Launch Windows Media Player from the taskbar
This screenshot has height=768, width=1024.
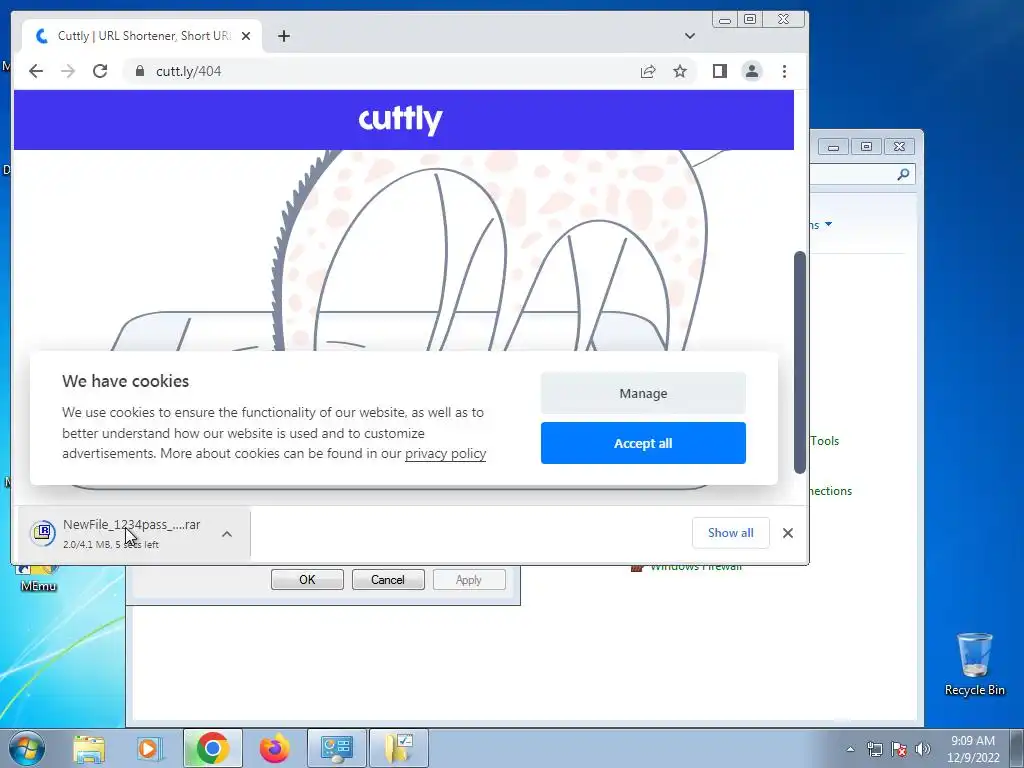(x=150, y=749)
